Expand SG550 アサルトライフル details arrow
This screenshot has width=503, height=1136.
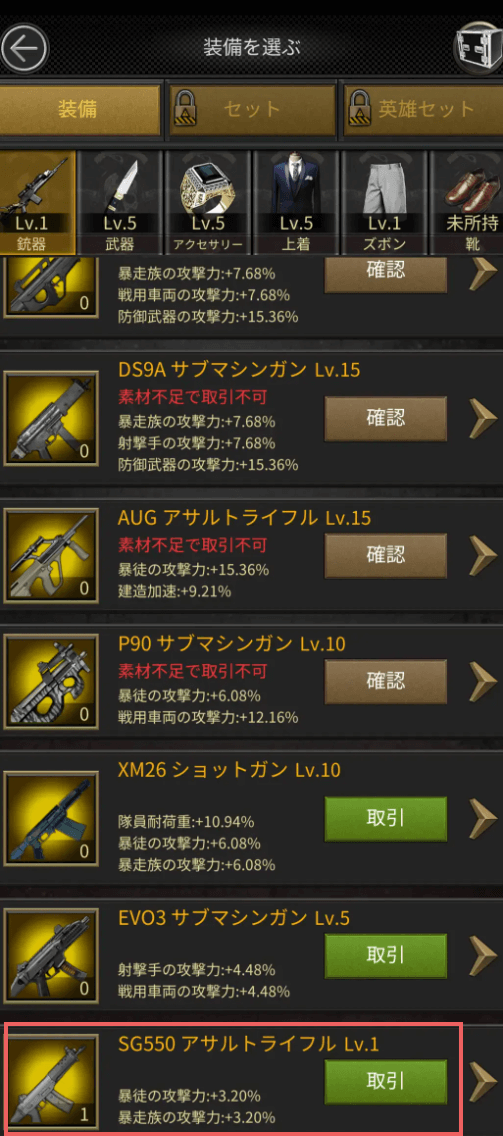point(483,1082)
